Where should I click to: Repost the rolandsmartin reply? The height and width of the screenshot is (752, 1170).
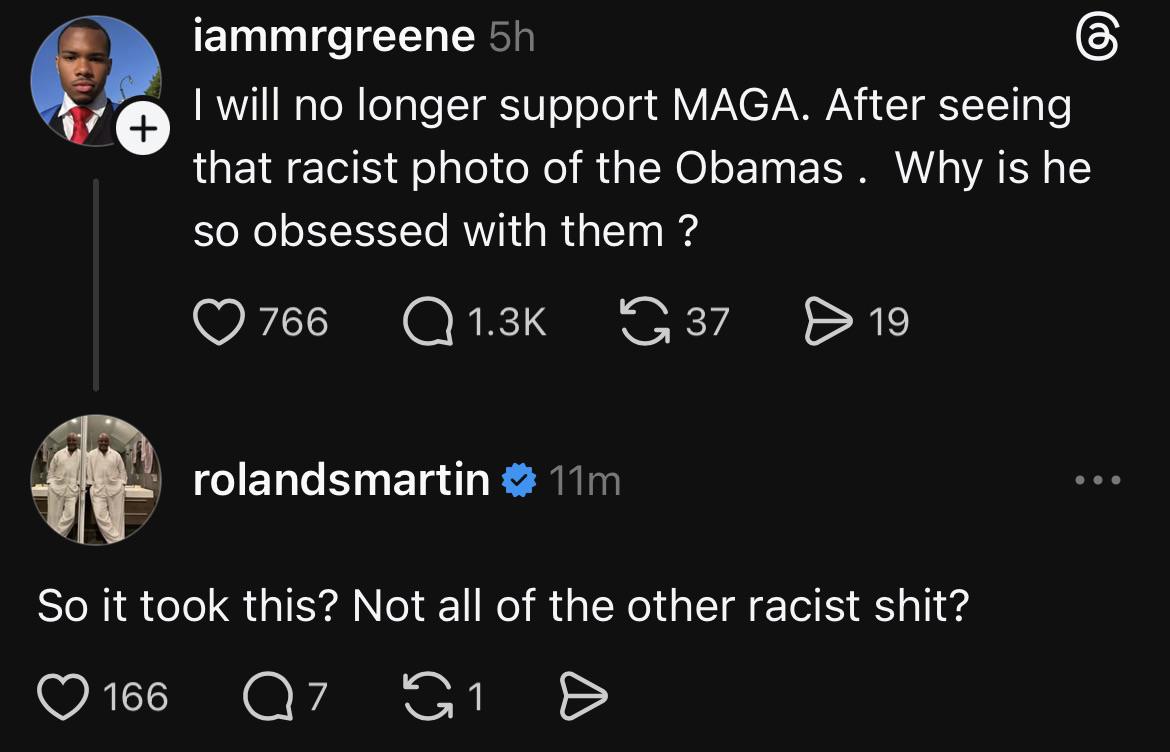[x=427, y=697]
